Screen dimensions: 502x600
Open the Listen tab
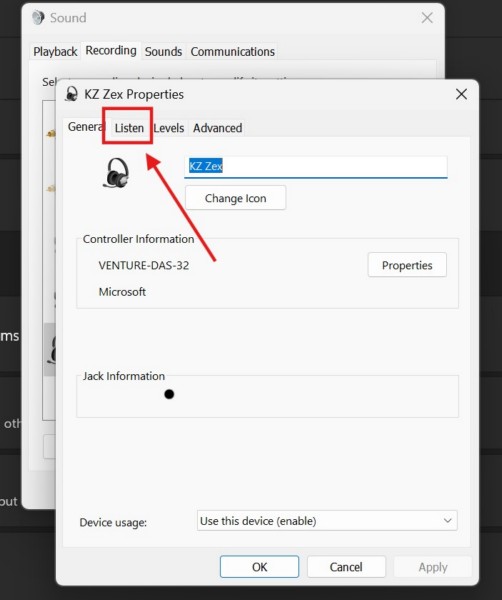(129, 128)
